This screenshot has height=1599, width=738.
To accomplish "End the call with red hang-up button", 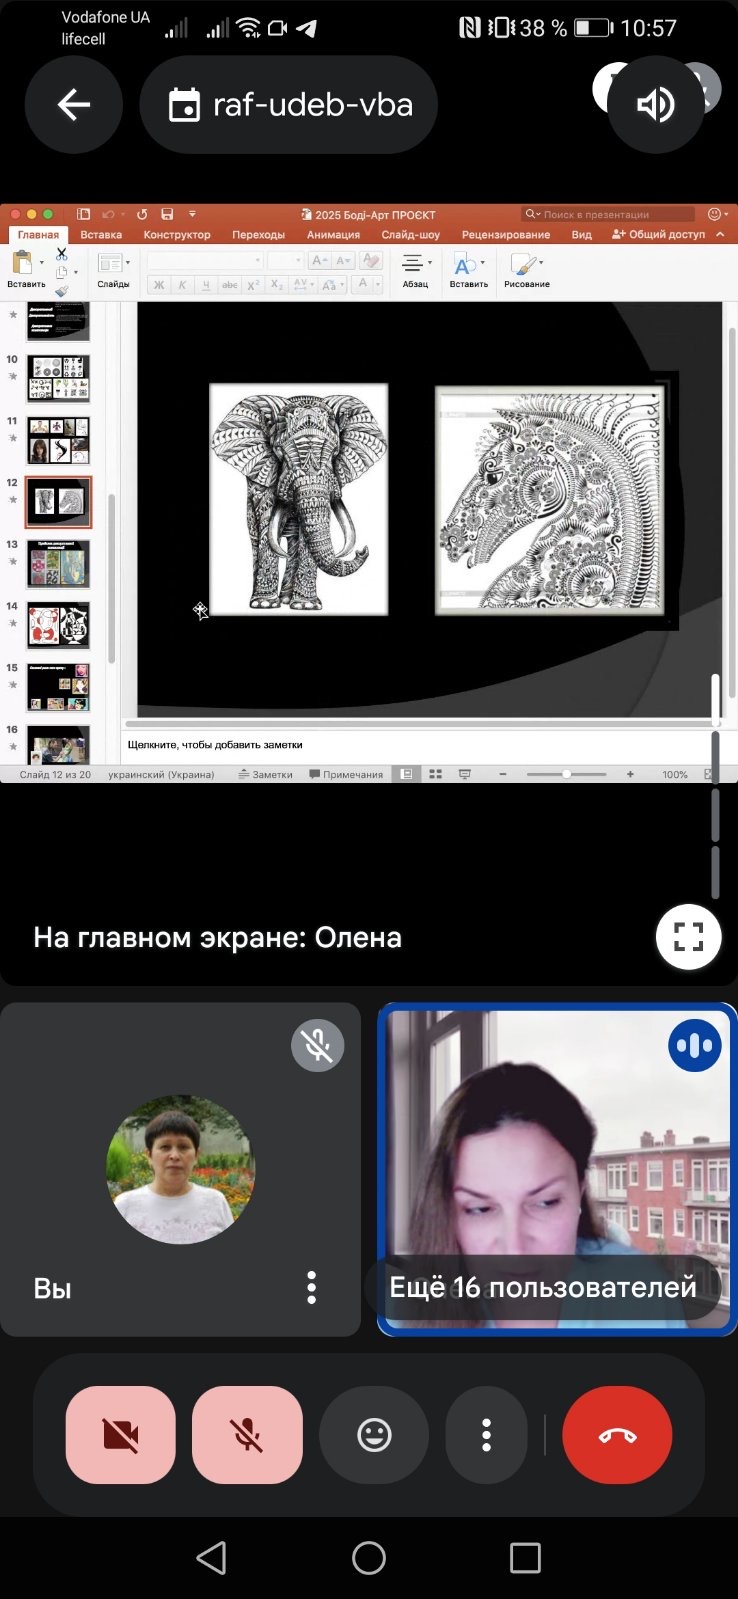I will coord(617,1435).
